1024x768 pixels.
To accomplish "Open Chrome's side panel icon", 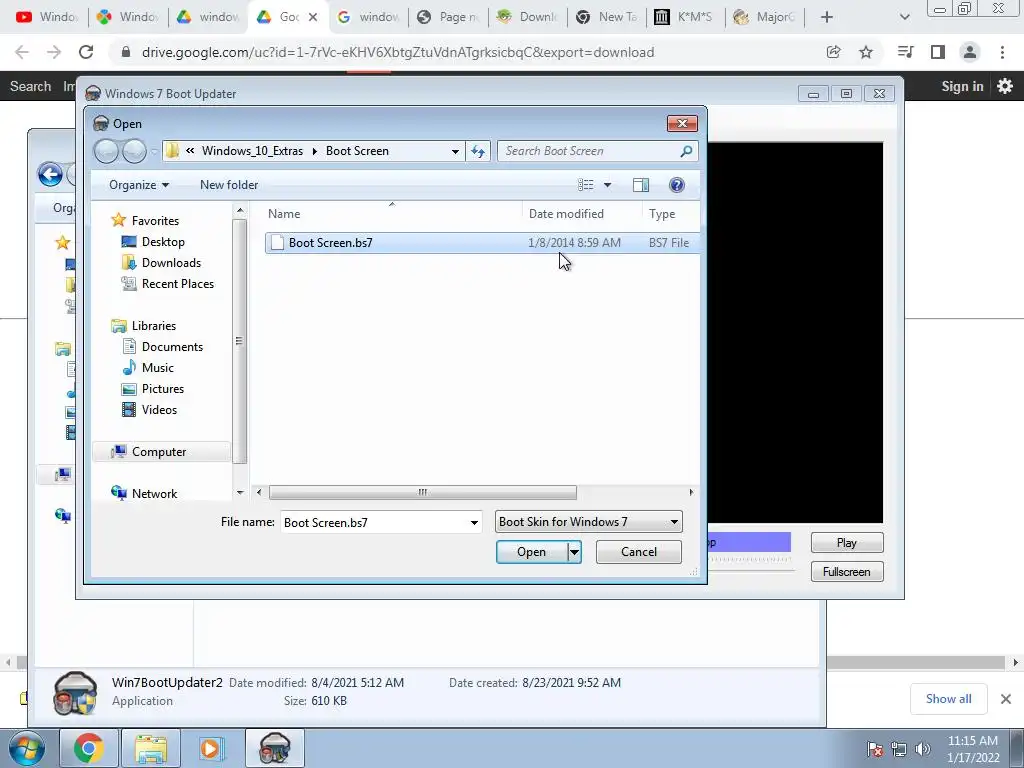I will pyautogui.click(x=938, y=52).
